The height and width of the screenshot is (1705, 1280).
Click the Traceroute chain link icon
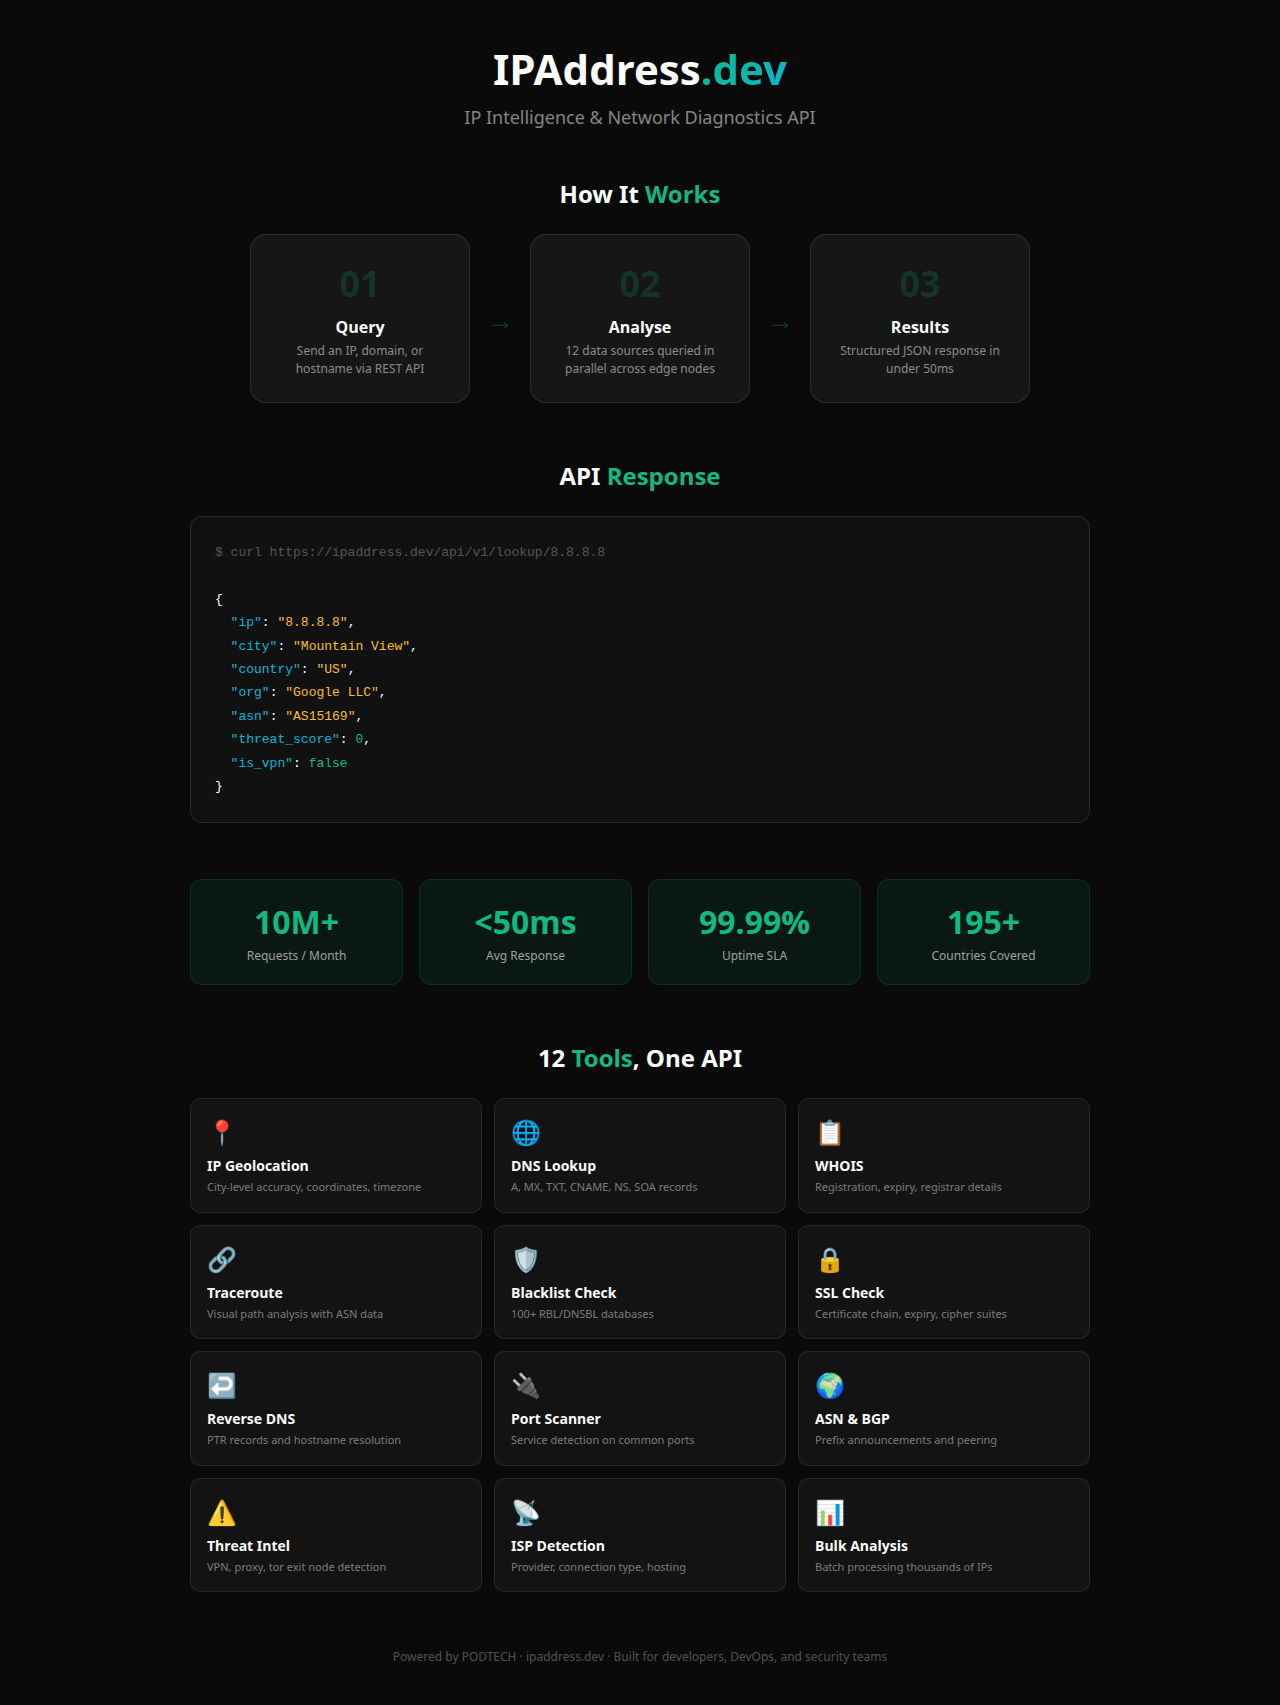click(222, 1260)
